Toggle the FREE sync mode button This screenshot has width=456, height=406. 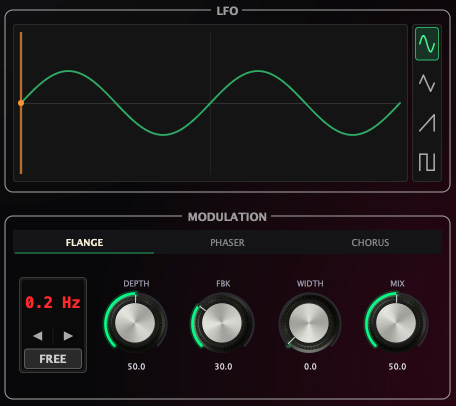[53, 359]
